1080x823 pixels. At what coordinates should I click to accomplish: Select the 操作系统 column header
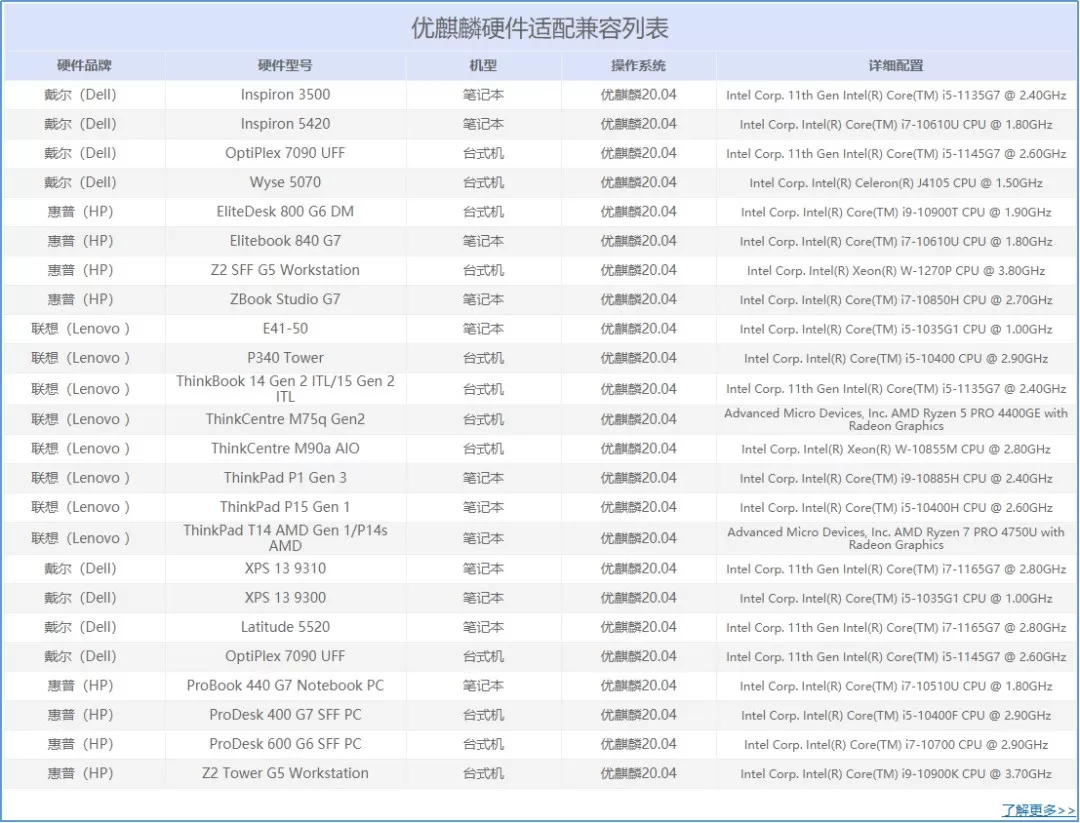click(638, 65)
